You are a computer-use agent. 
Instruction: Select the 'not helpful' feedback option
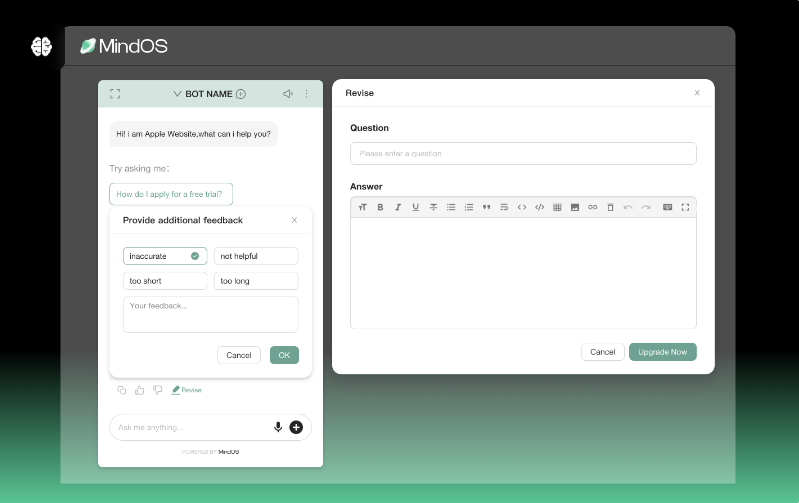click(x=256, y=256)
